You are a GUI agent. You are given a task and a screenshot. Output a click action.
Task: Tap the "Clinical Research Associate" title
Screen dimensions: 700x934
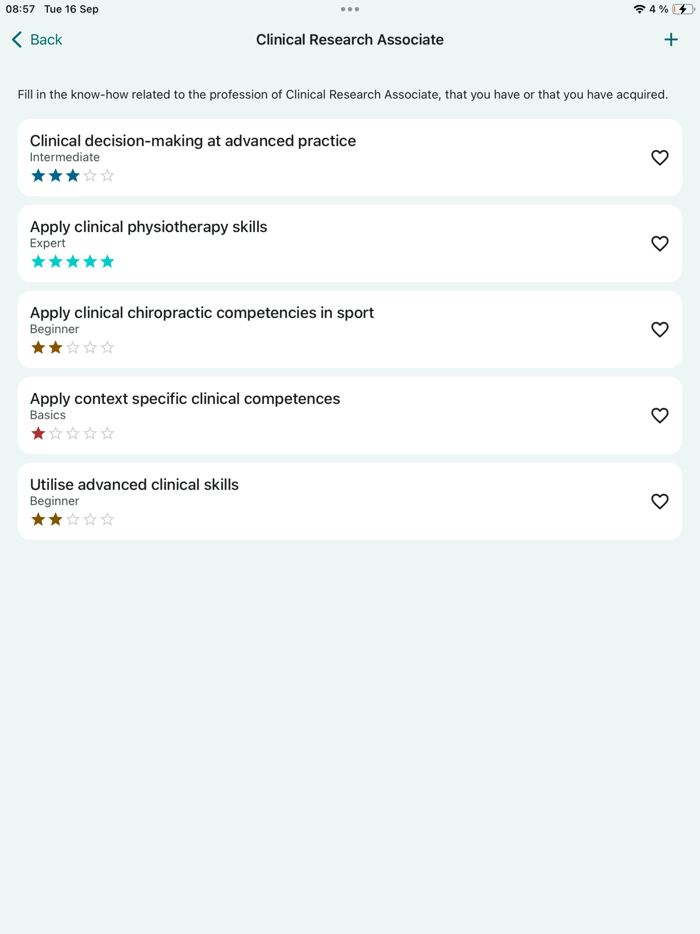coord(350,39)
